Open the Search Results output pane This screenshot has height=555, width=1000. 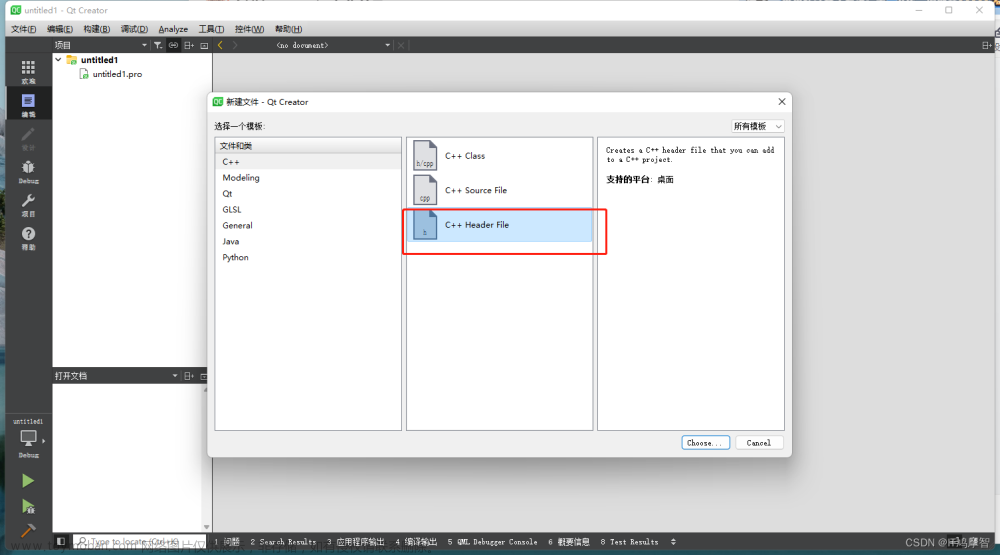[283, 542]
